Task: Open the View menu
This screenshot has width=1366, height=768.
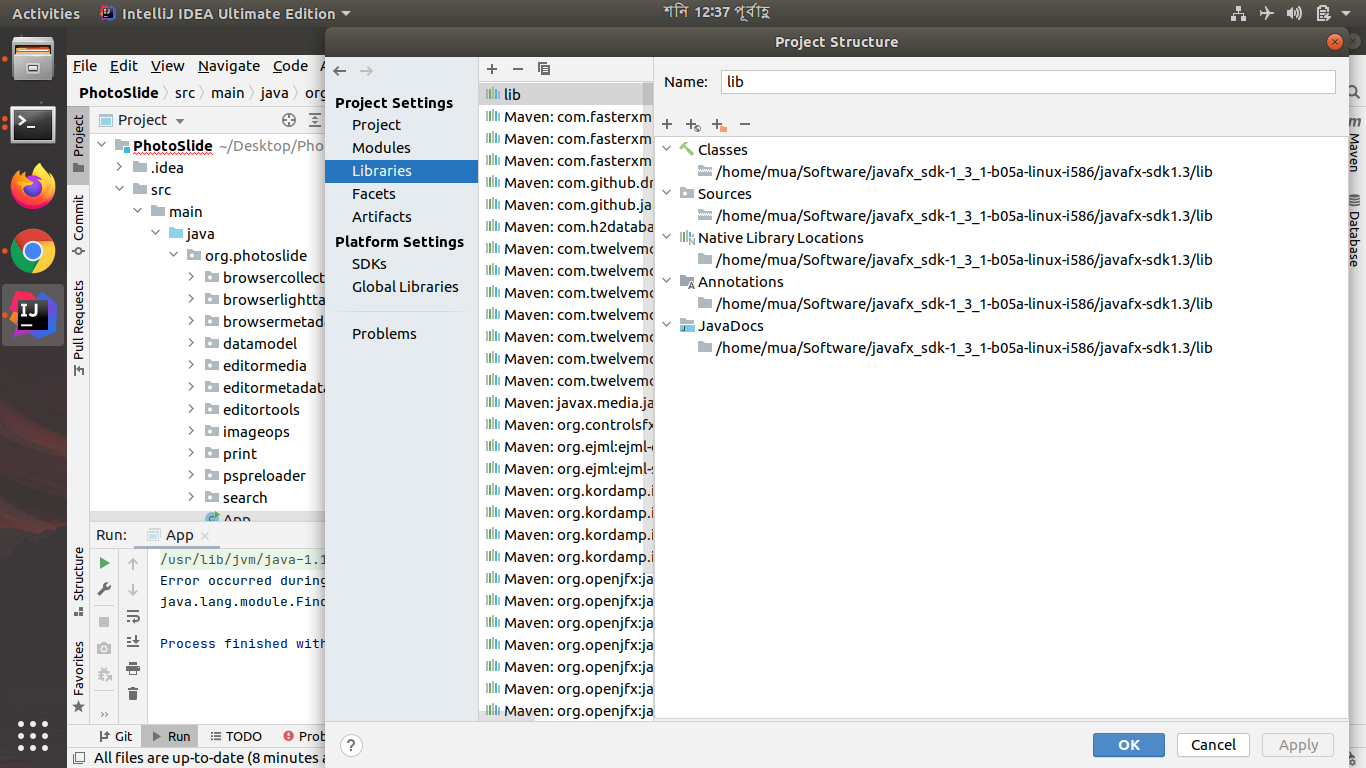Action: point(168,66)
